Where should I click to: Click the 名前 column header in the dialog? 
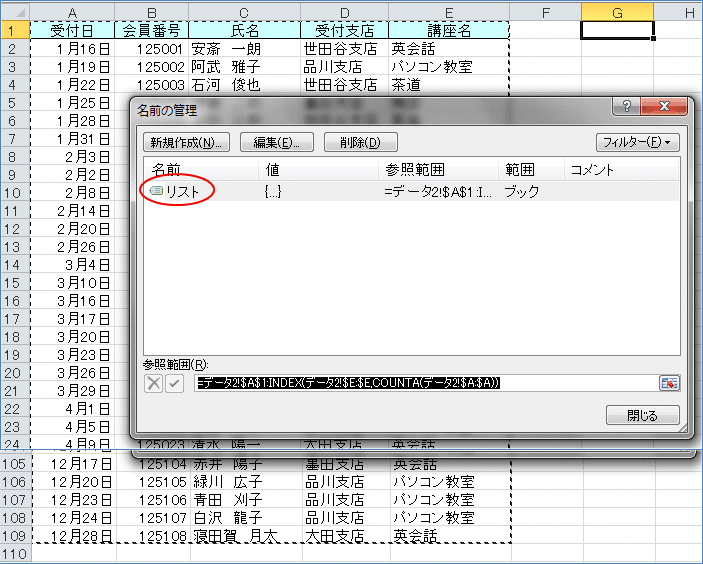coord(201,169)
